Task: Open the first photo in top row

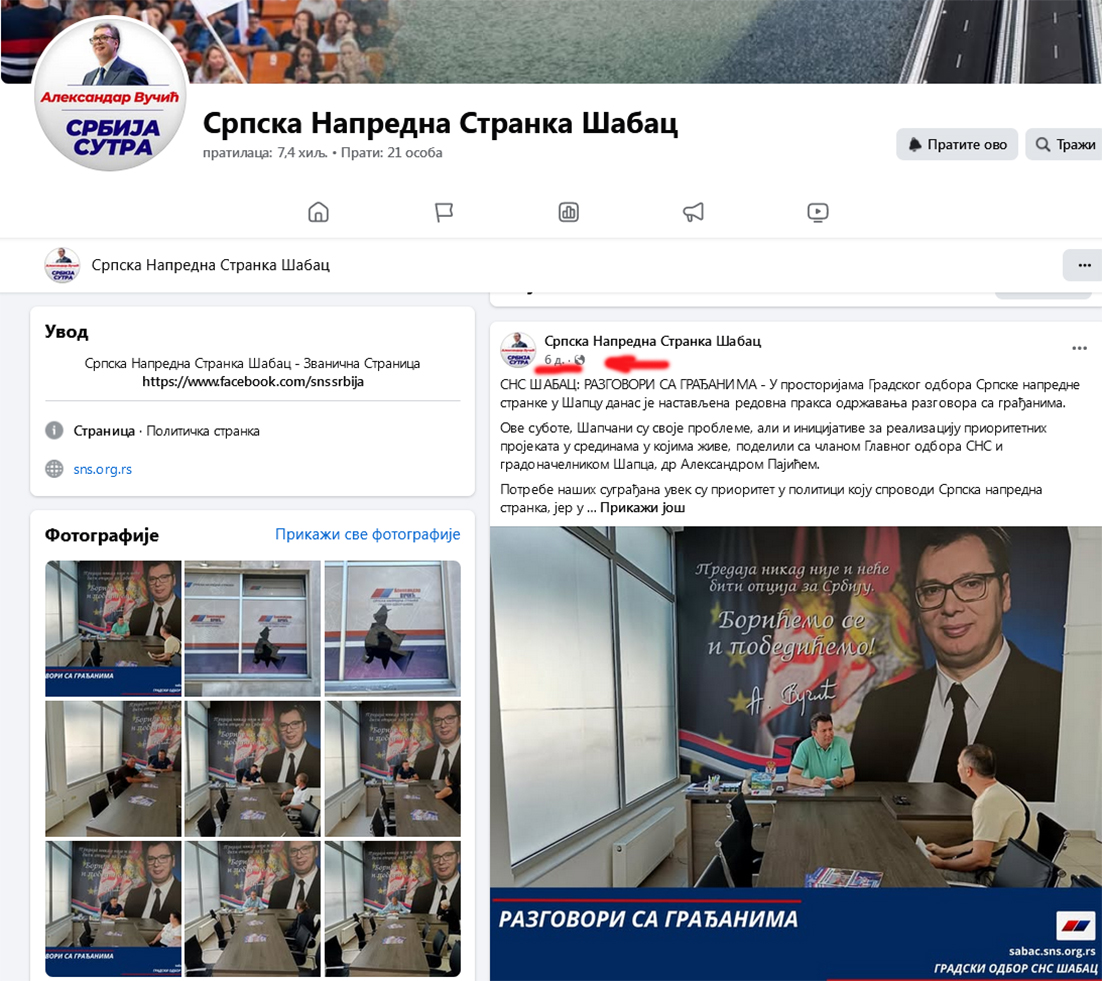Action: tap(113, 628)
